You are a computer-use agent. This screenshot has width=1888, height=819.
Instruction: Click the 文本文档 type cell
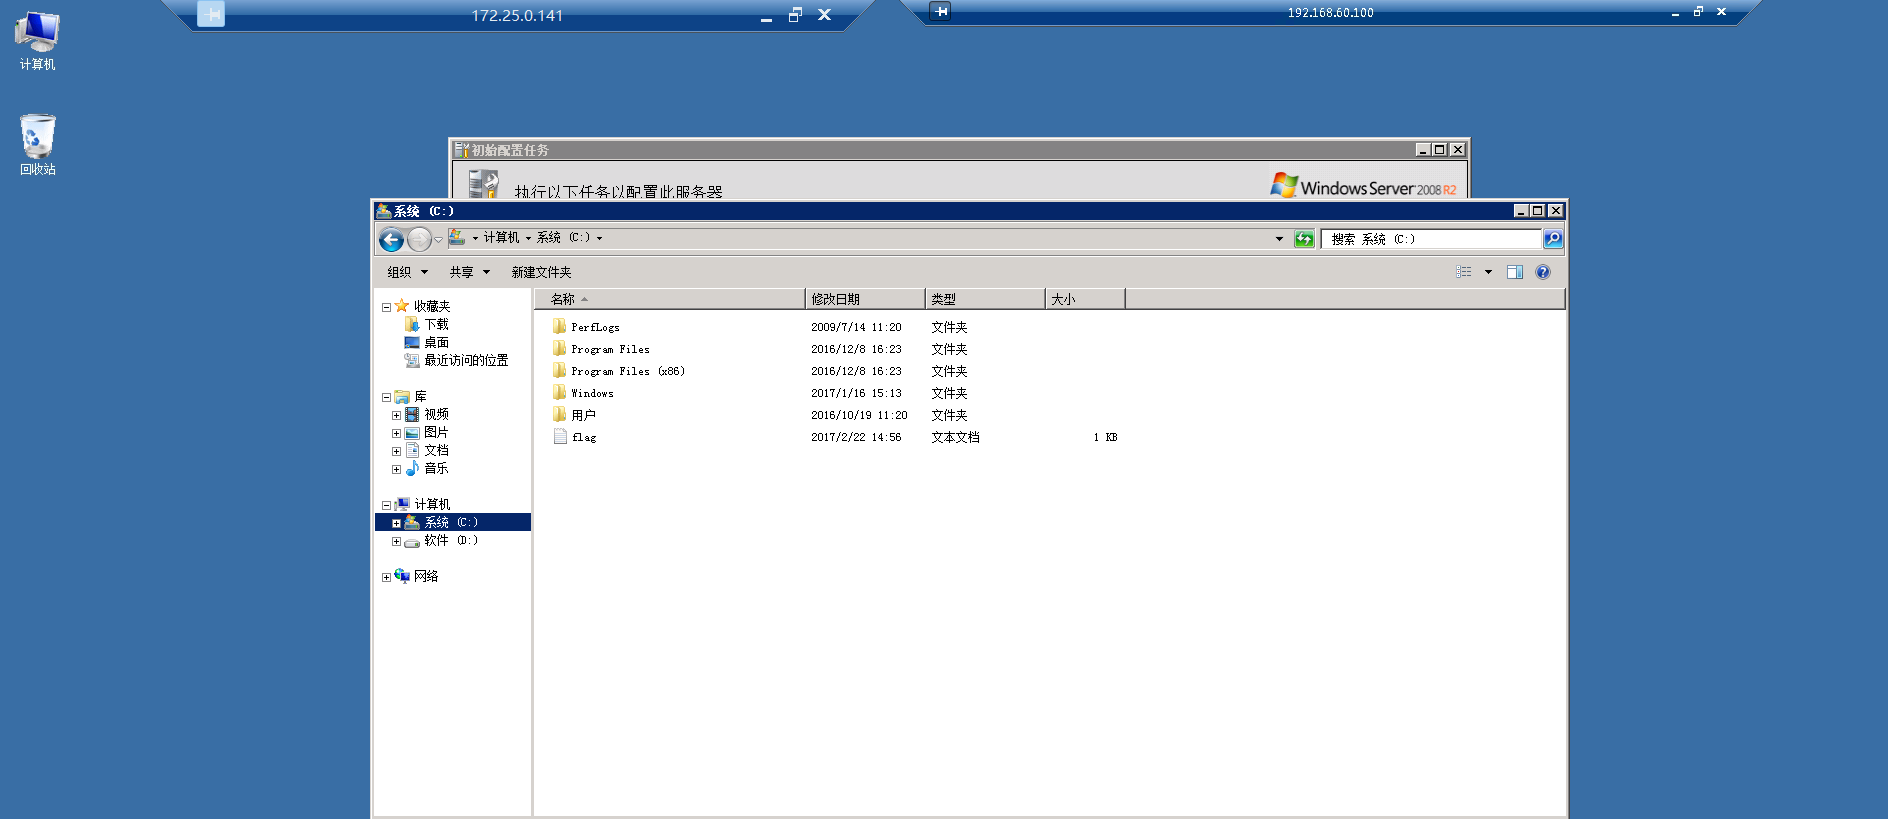click(x=955, y=437)
